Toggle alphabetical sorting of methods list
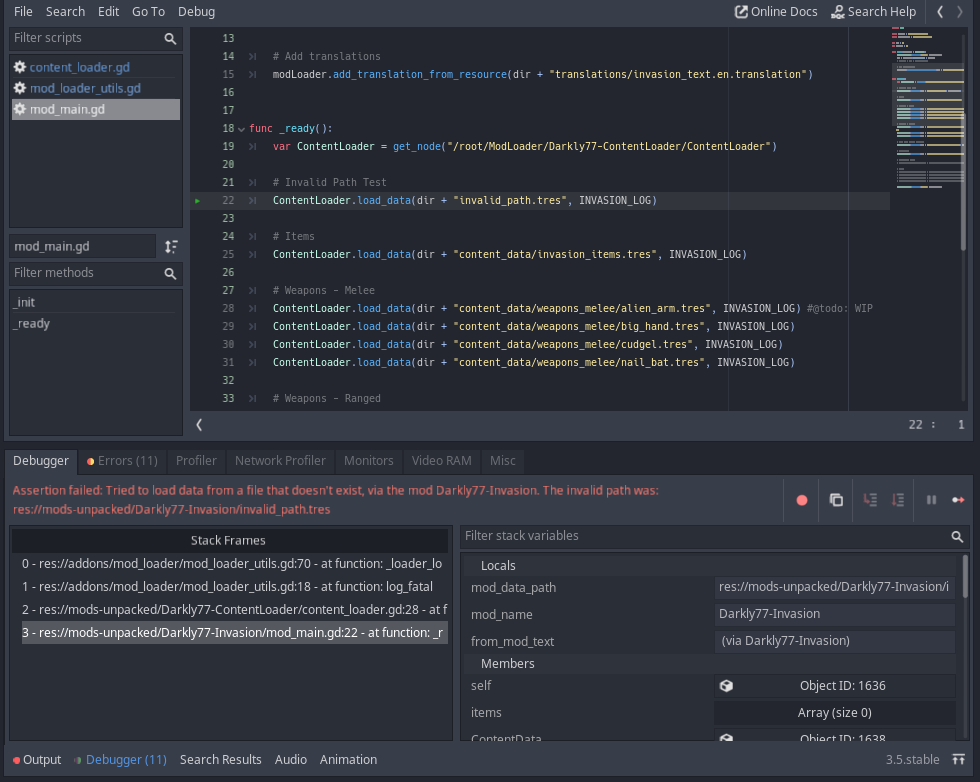This screenshot has height=782, width=980. tap(171, 246)
